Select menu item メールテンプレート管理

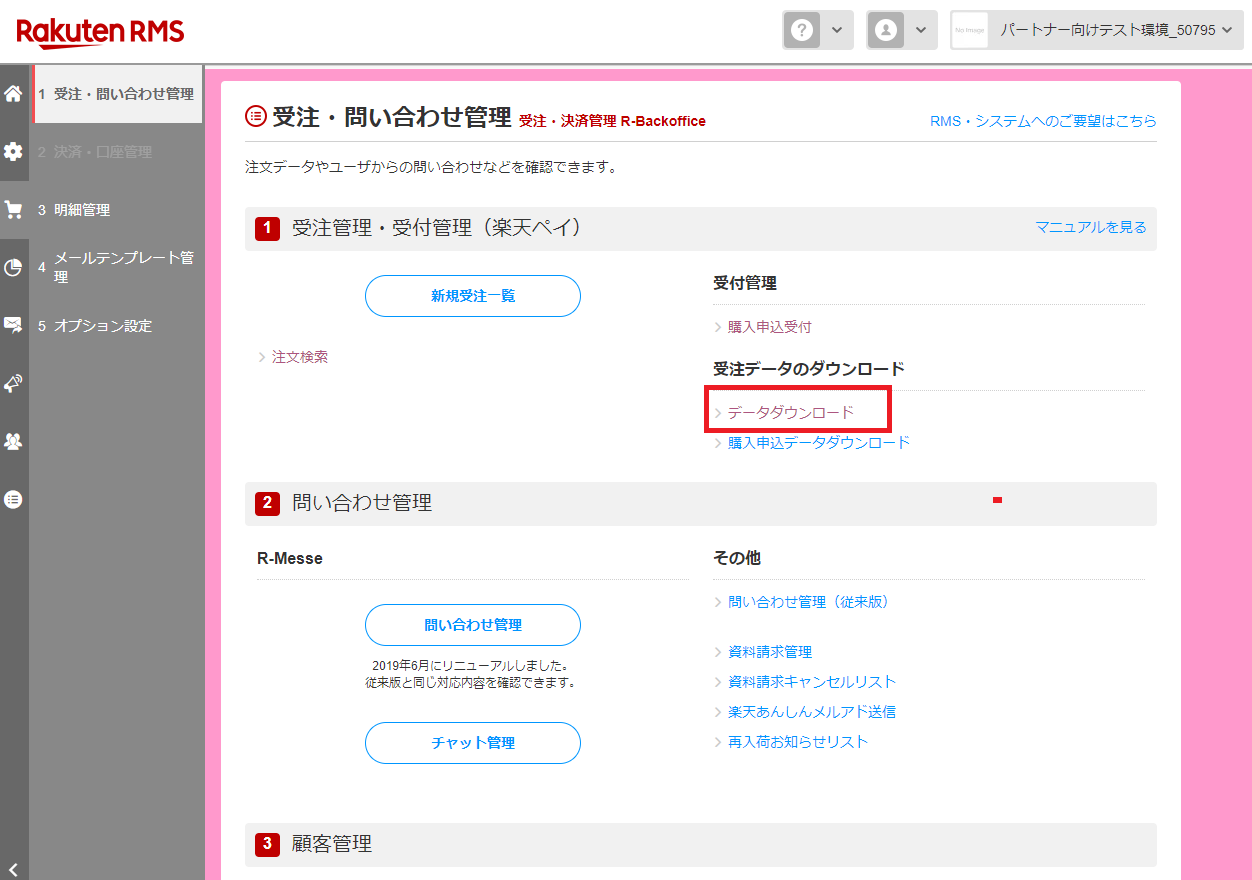click(x=117, y=268)
